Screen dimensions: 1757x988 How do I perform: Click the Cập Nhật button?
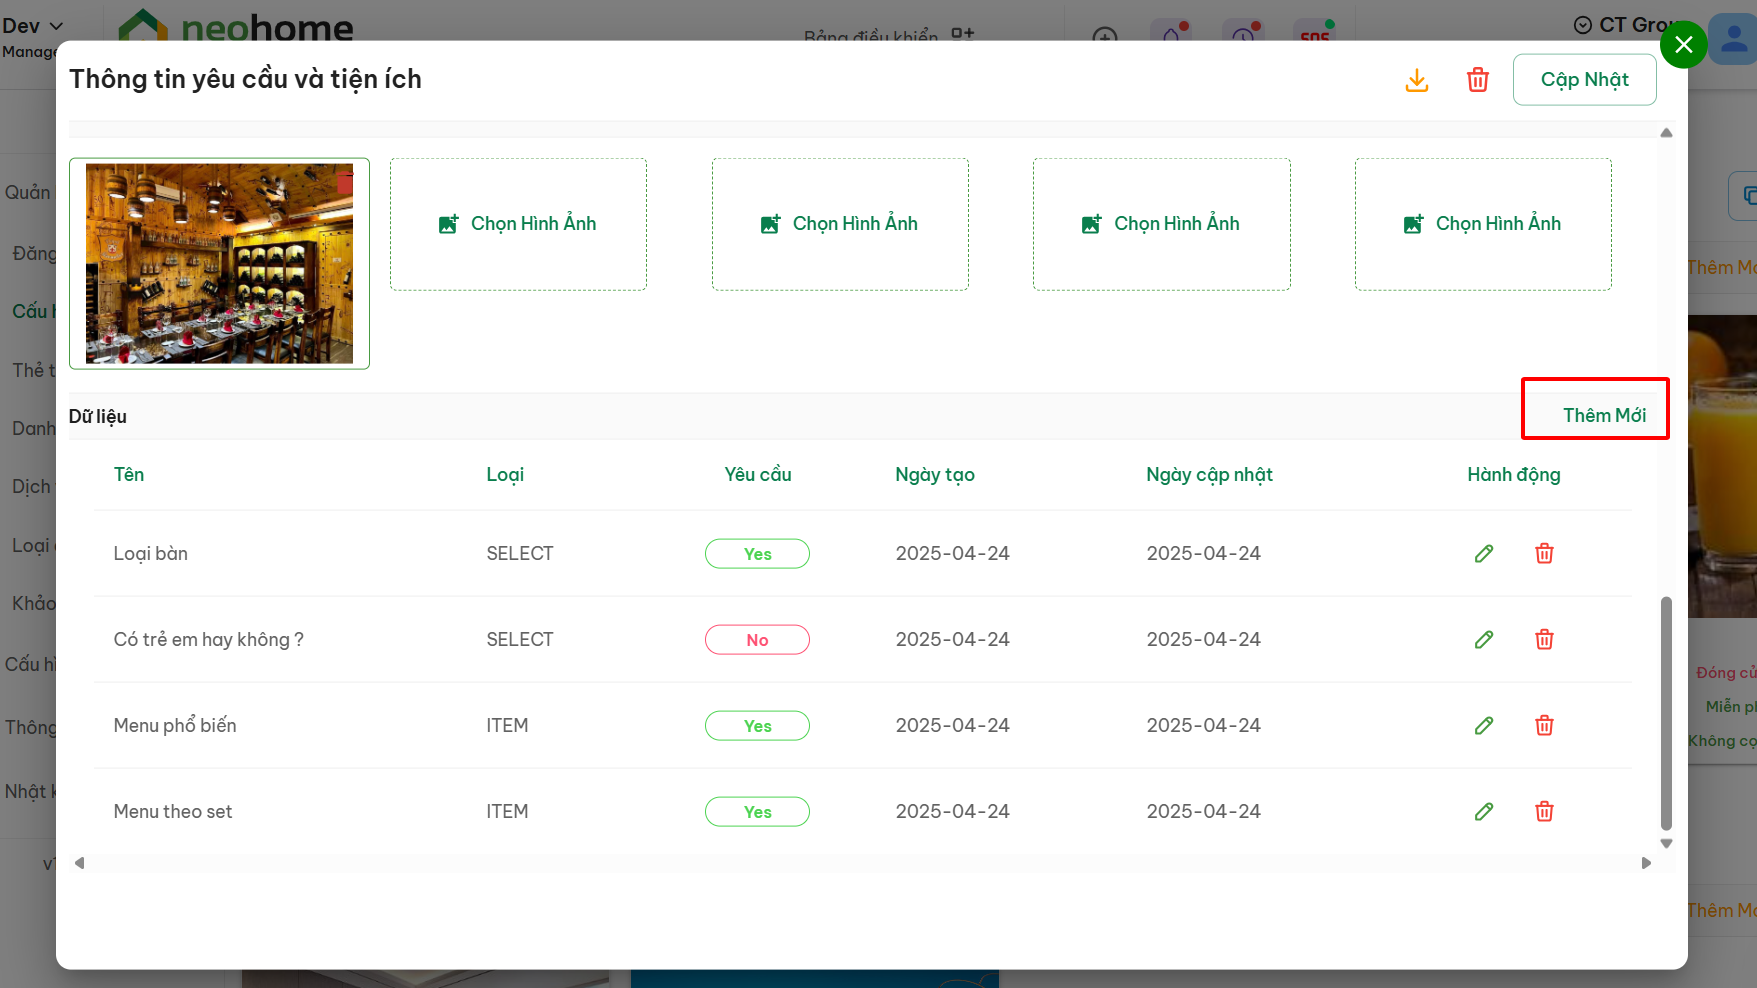(1584, 80)
